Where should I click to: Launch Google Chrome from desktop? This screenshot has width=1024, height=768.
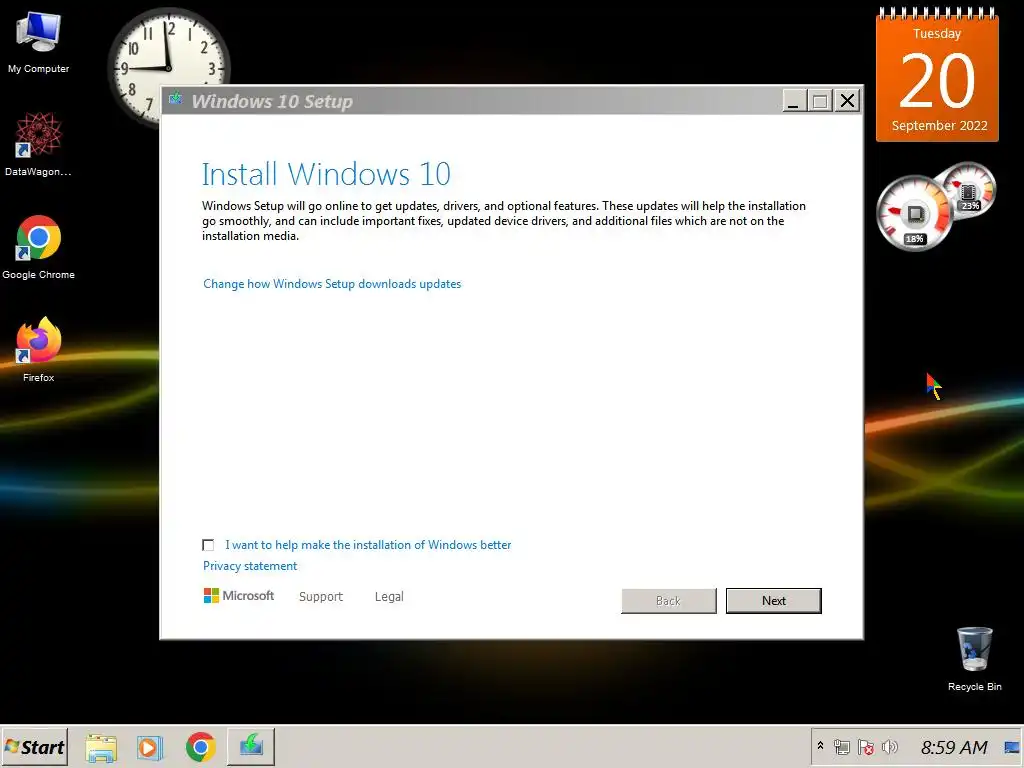(x=39, y=247)
